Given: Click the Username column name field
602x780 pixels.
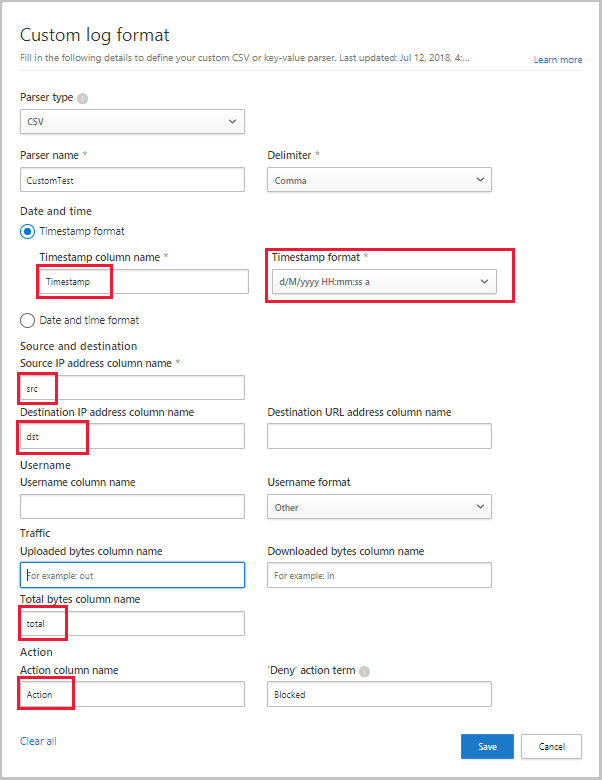Looking at the screenshot, I should [x=132, y=506].
